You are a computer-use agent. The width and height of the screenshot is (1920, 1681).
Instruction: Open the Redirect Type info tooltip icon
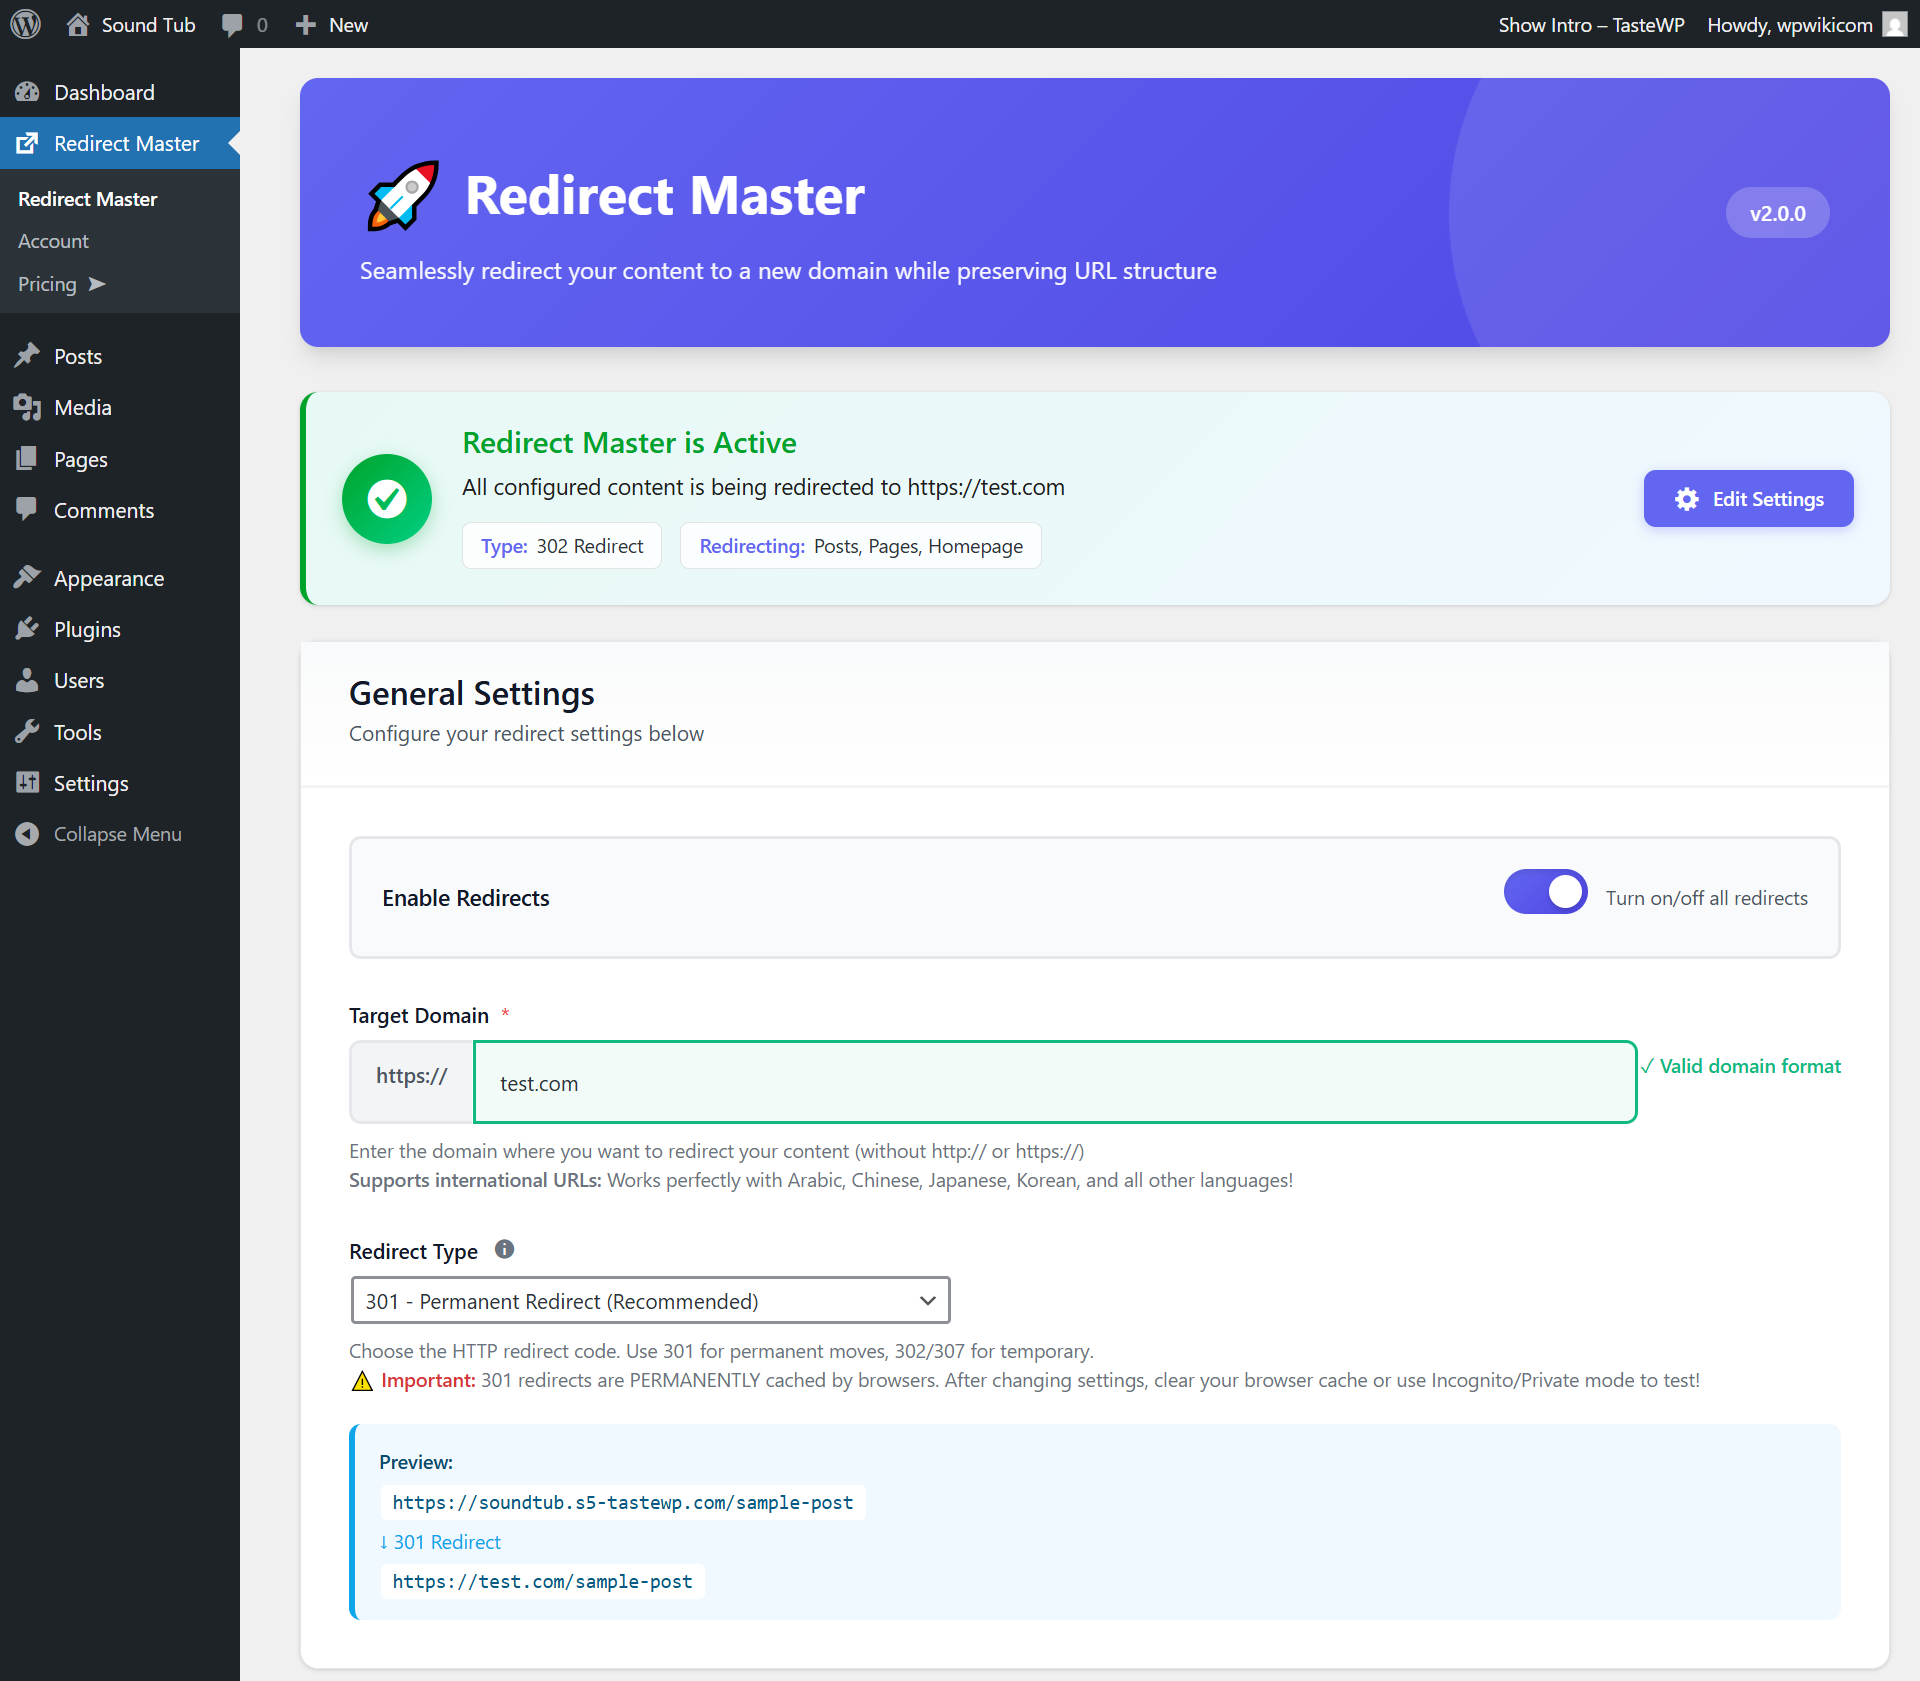504,1249
